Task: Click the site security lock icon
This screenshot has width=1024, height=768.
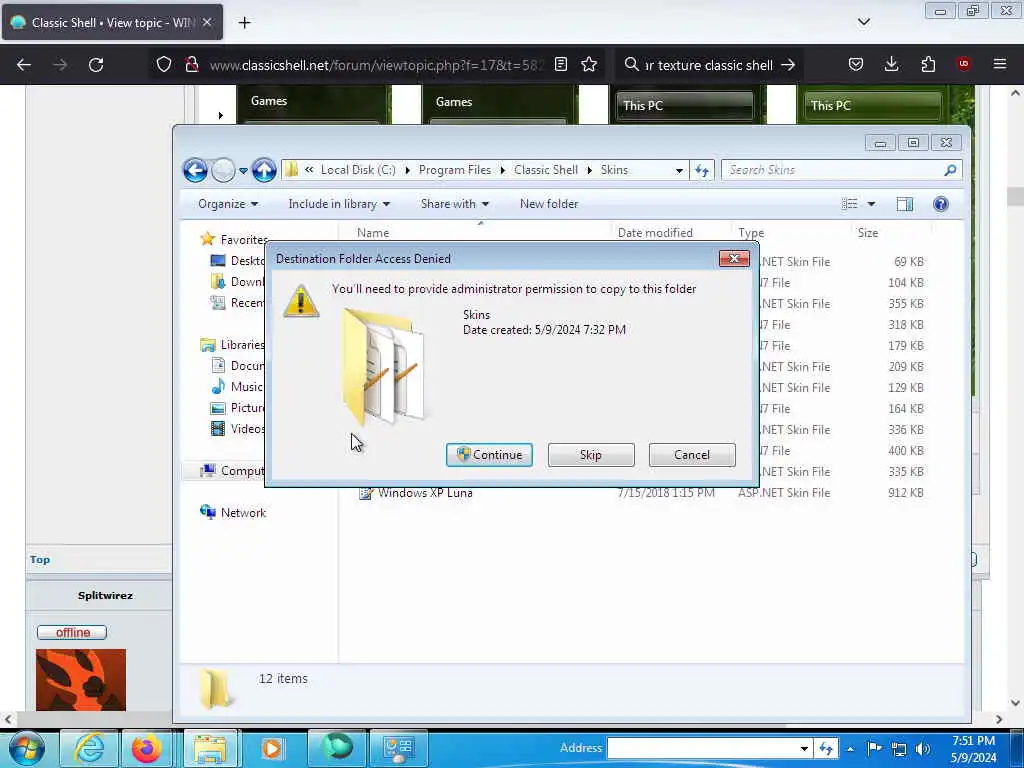Action: coord(191,65)
